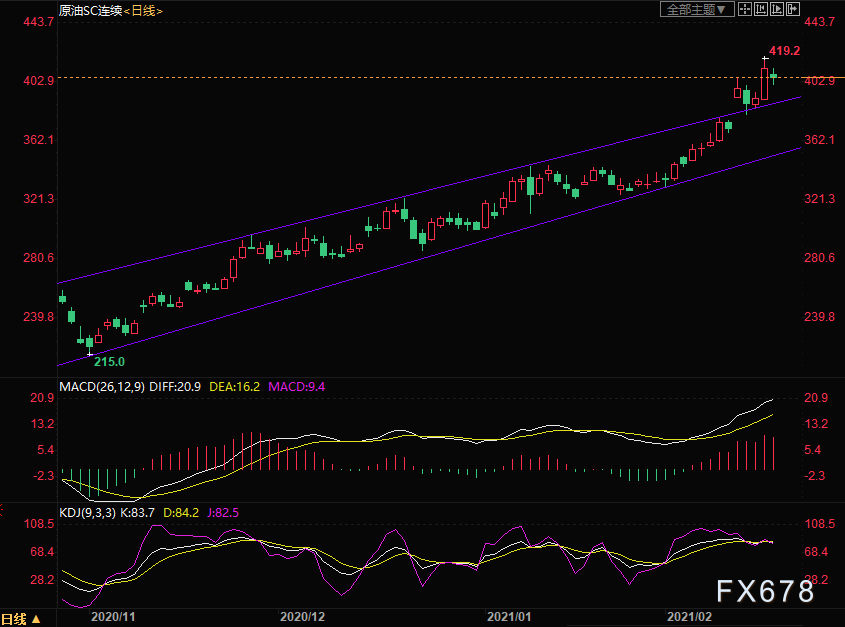Open the 全部主题 theme dropdown
The height and width of the screenshot is (627, 845).
point(697,9)
